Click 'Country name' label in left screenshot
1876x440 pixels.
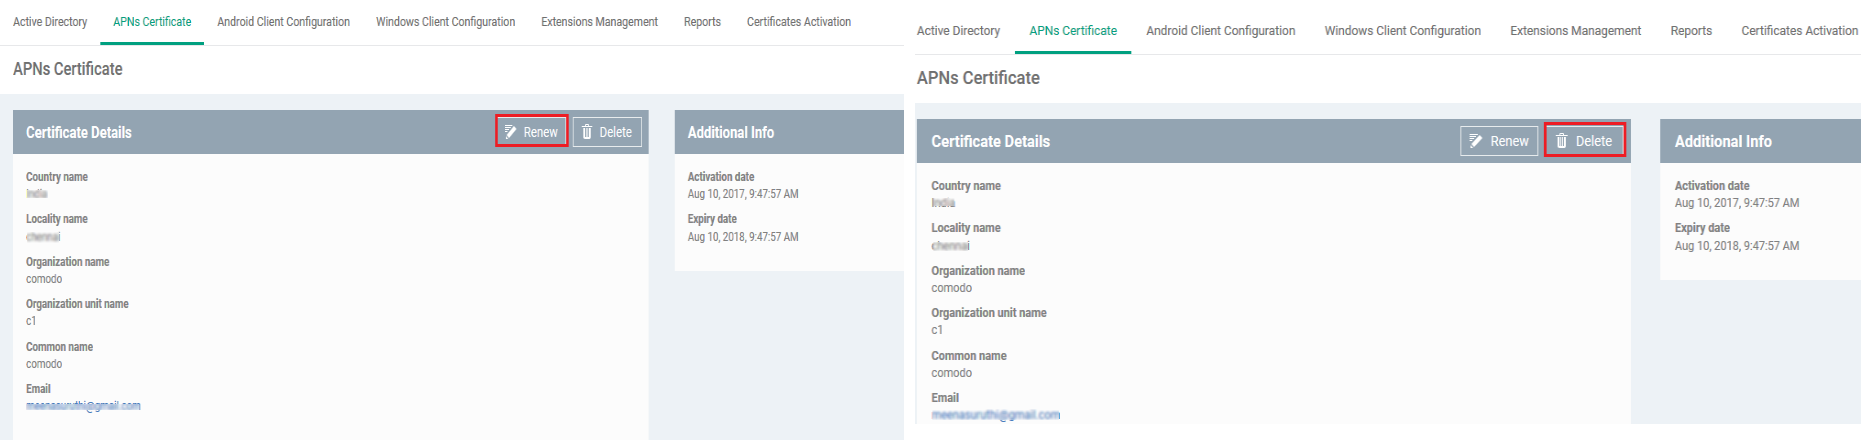[x=57, y=177]
